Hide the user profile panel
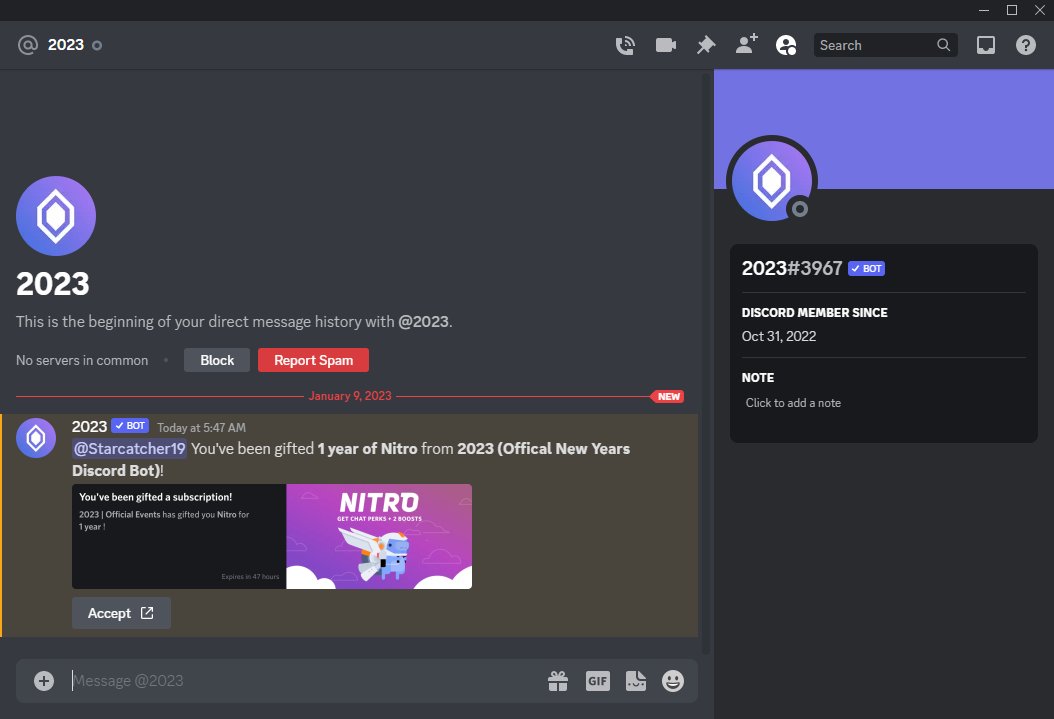This screenshot has width=1054, height=719. click(786, 45)
